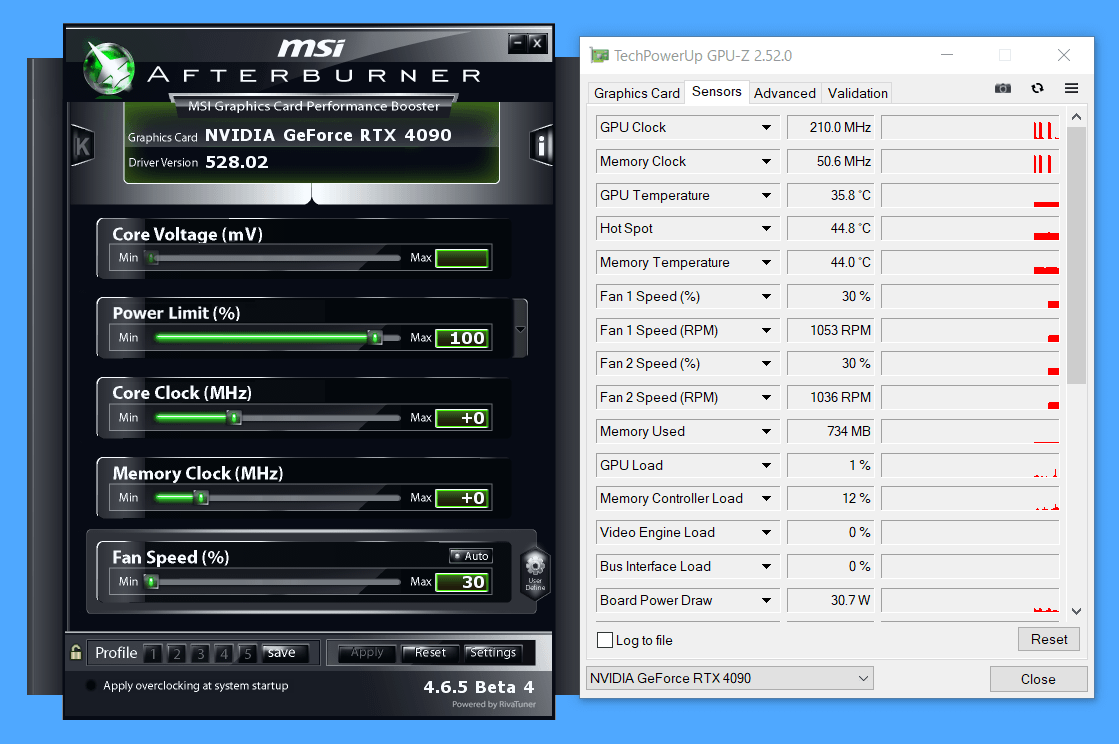The height and width of the screenshot is (744, 1119).
Task: Open the Fan 2 Speed (RPM) dropdown
Action: [x=766, y=397]
